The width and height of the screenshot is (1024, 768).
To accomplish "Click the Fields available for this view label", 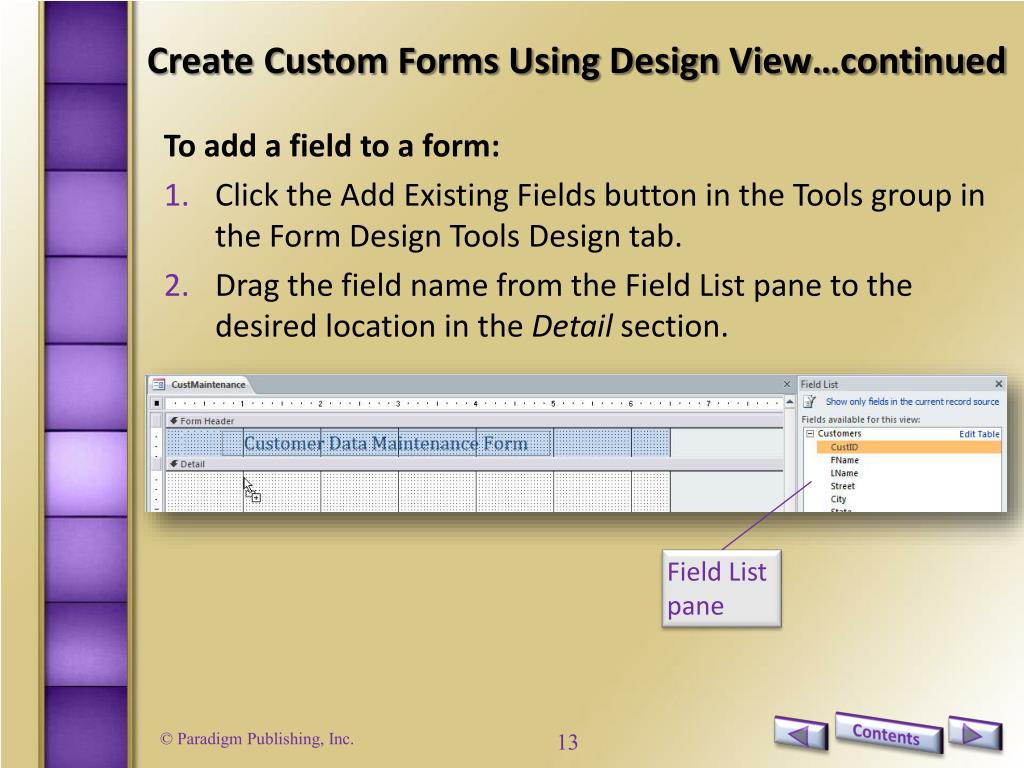I will coord(861,419).
